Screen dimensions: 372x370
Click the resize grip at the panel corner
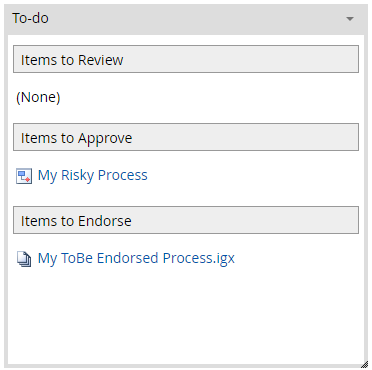point(364,364)
